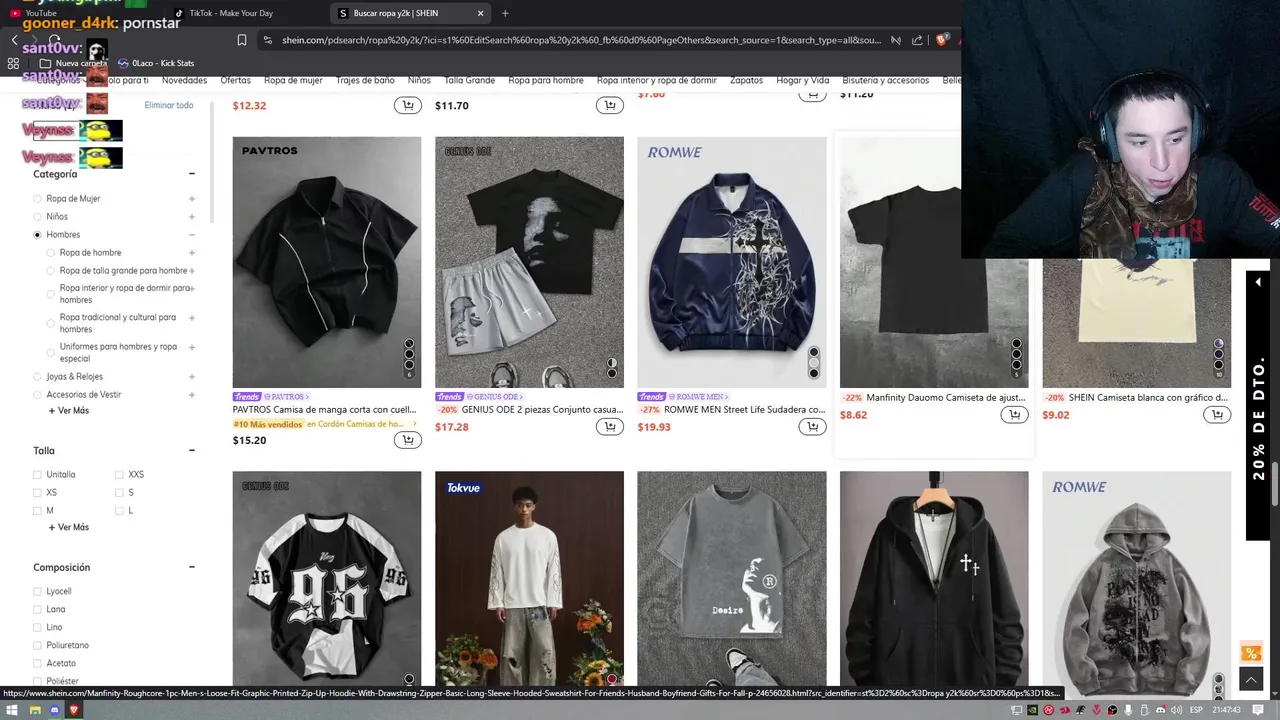
Task: Add the GENIUS ODE set priced $17.28 to cart
Action: (610, 427)
